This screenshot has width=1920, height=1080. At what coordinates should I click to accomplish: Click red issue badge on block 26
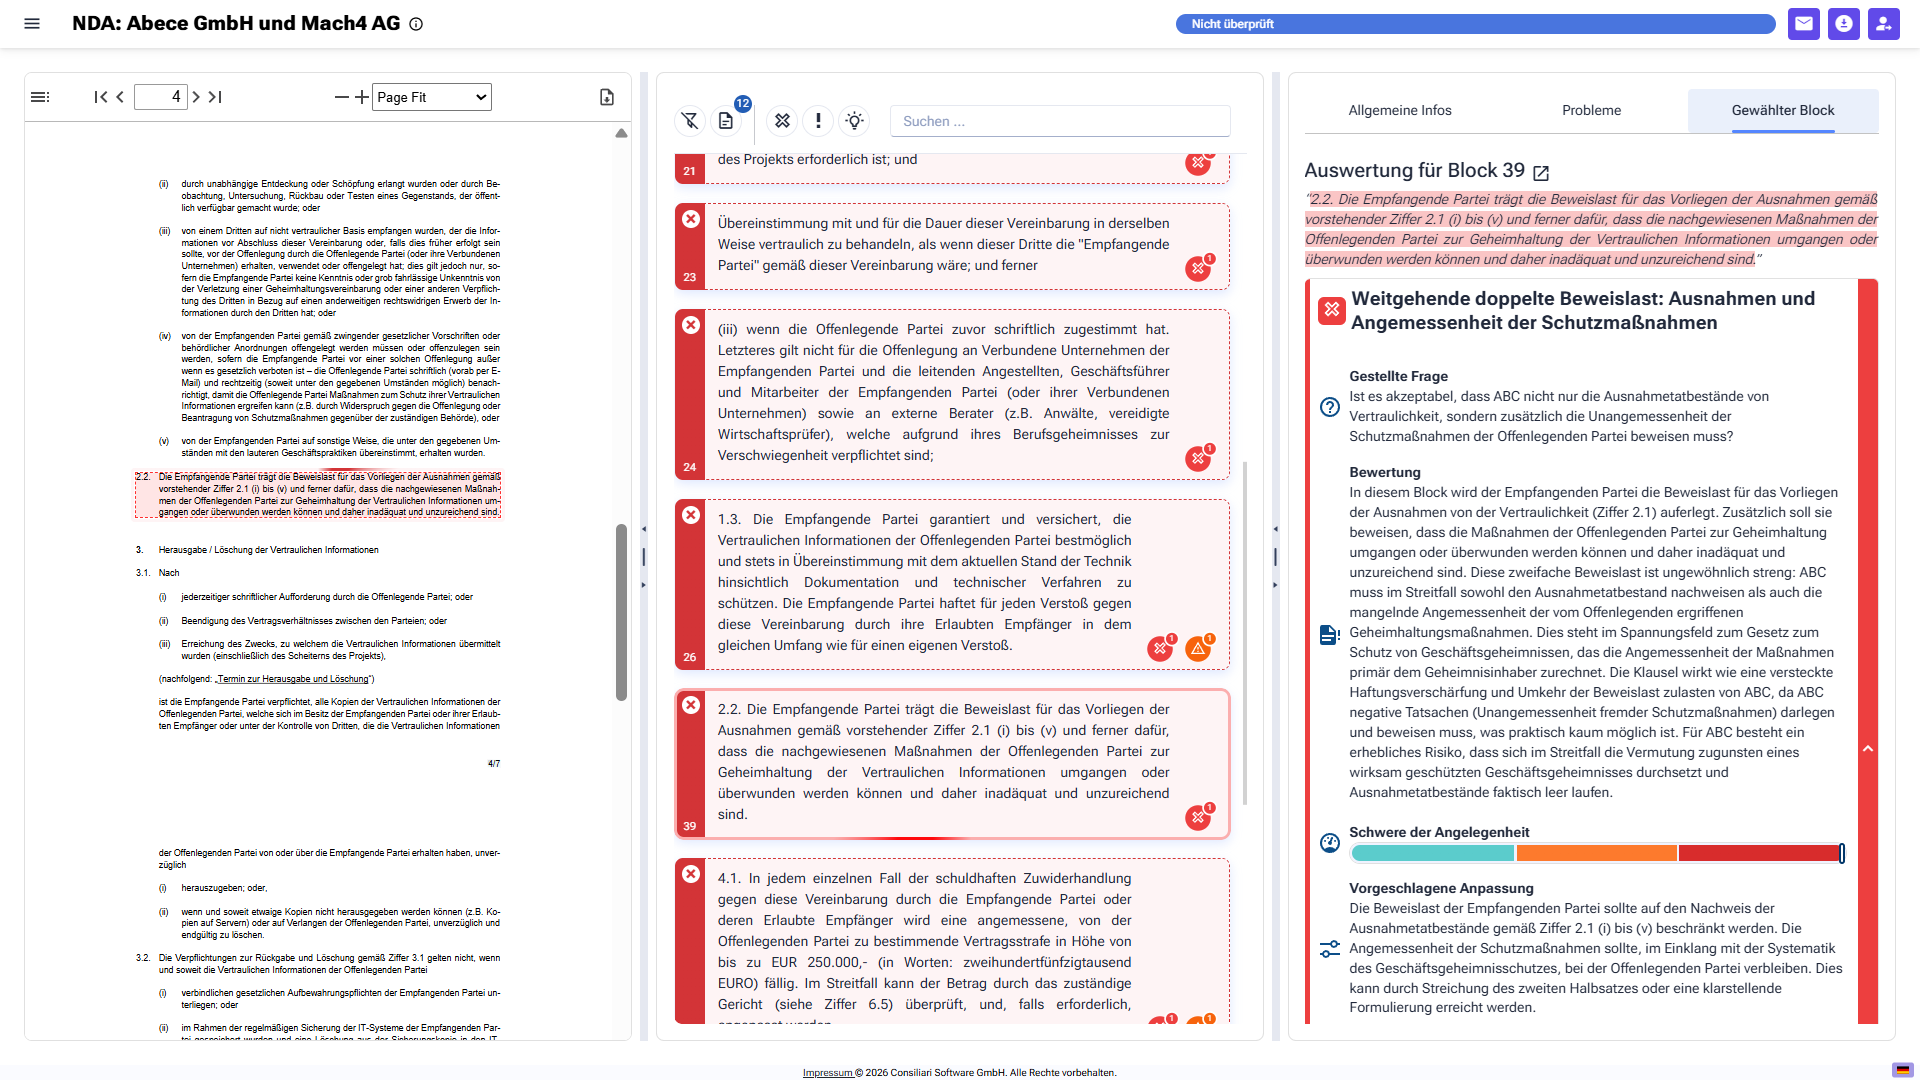pos(1160,648)
